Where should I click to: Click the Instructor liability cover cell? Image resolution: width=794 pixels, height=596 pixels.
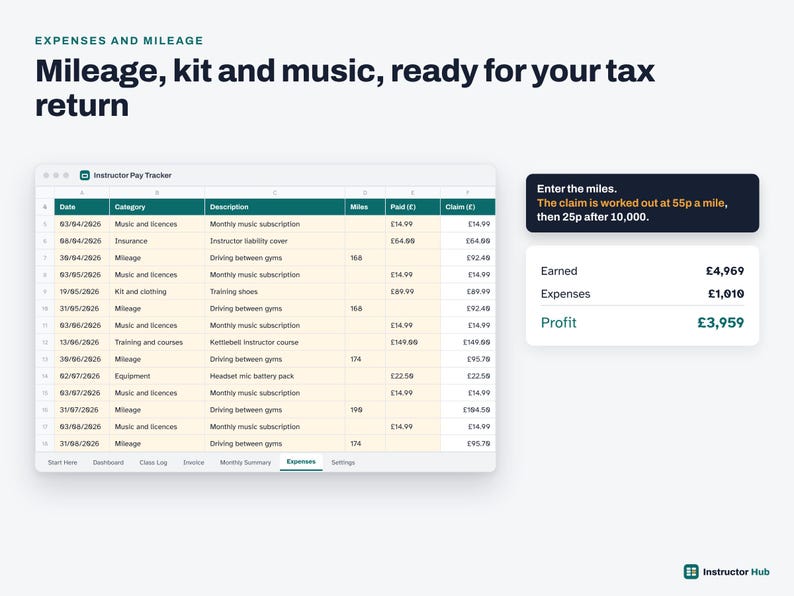(x=275, y=241)
